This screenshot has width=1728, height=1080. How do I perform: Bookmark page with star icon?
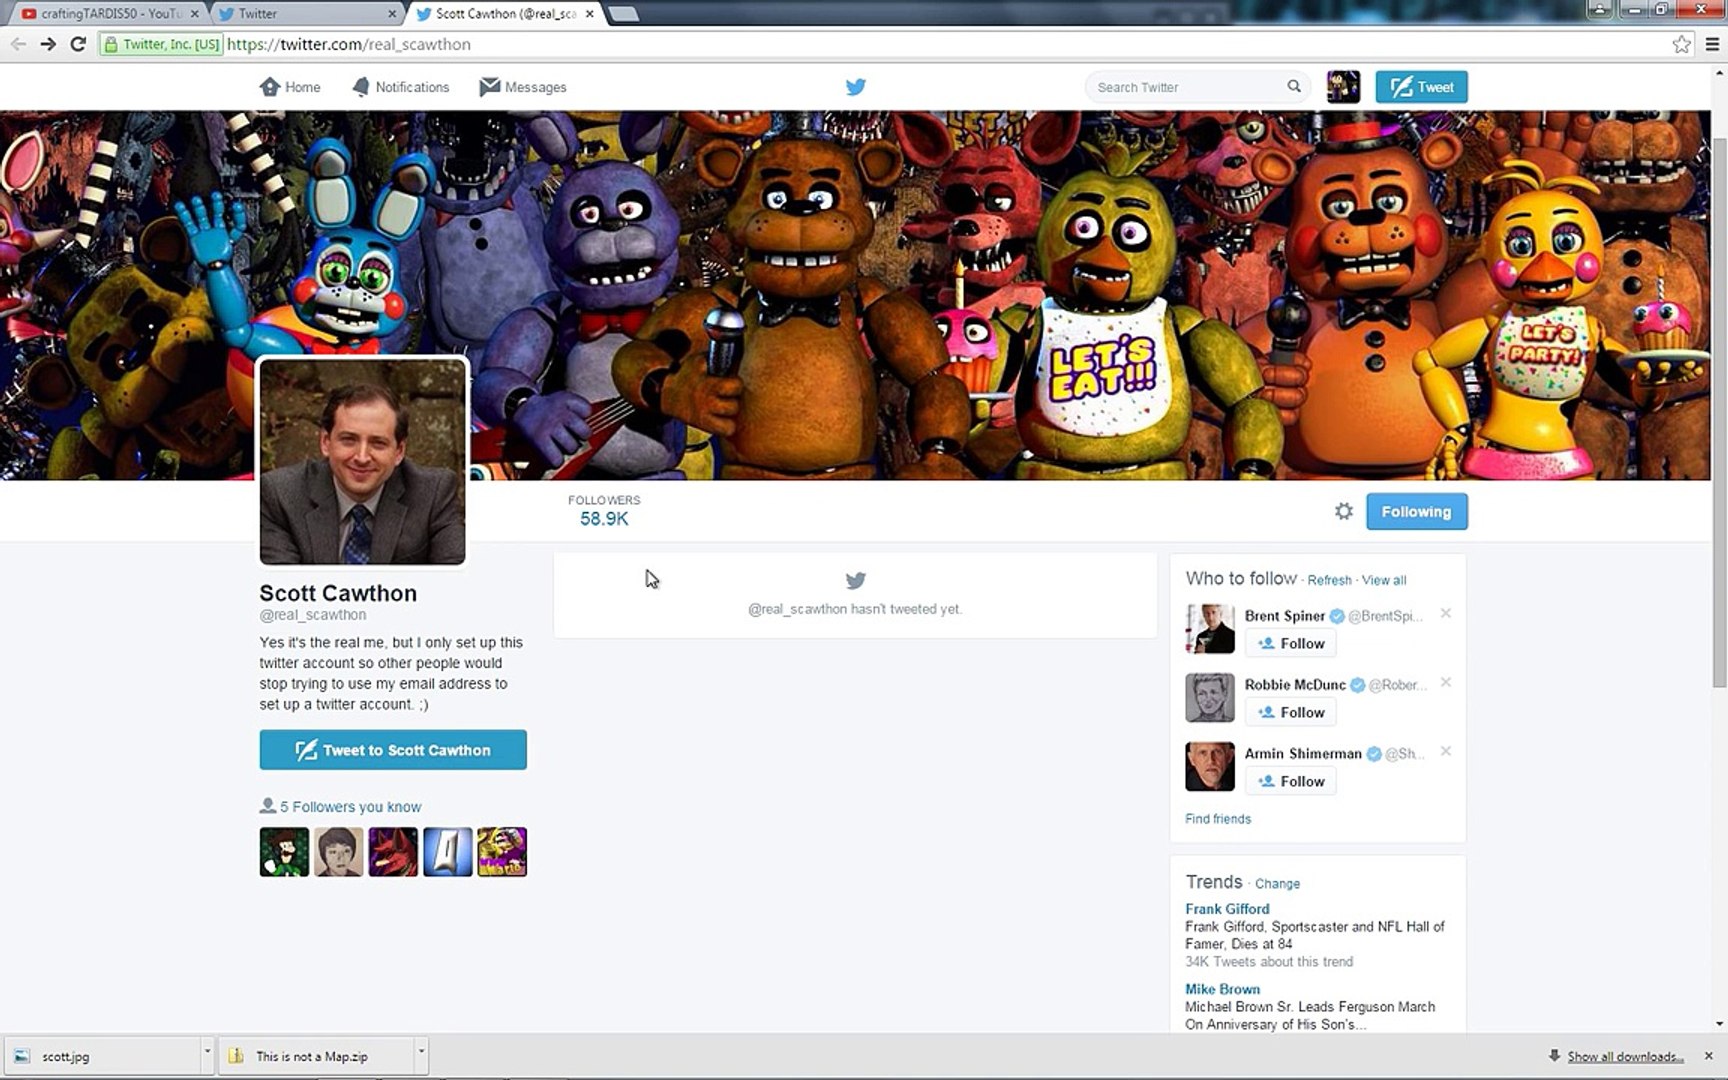(x=1681, y=44)
